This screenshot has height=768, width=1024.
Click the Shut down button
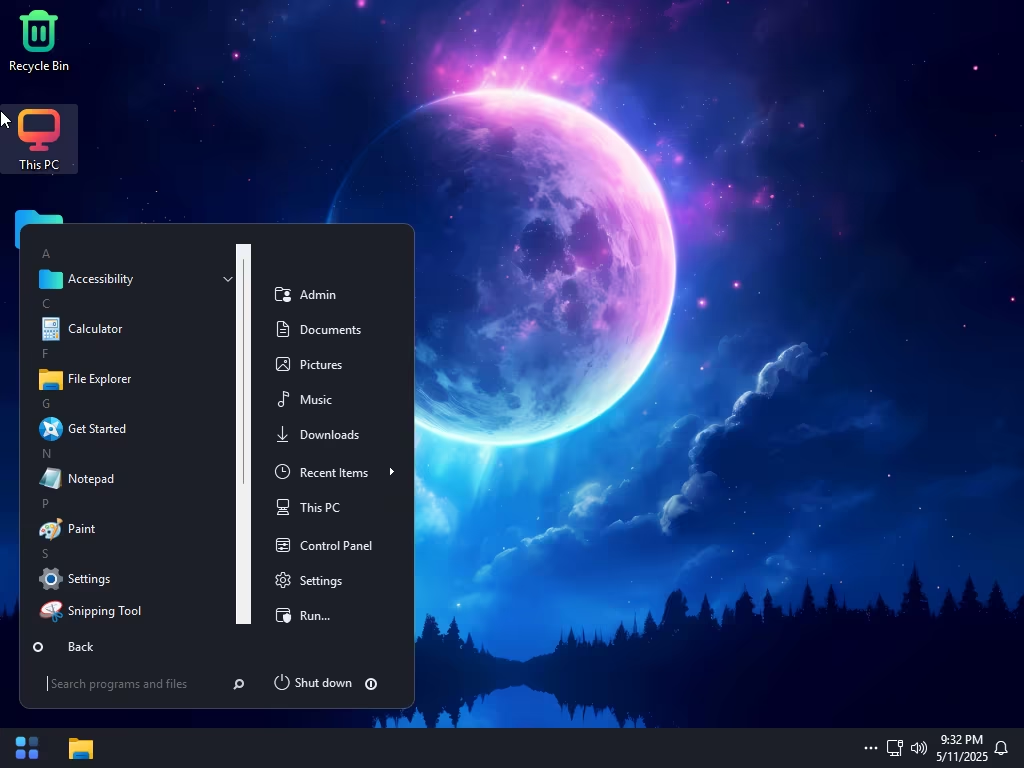click(x=313, y=683)
